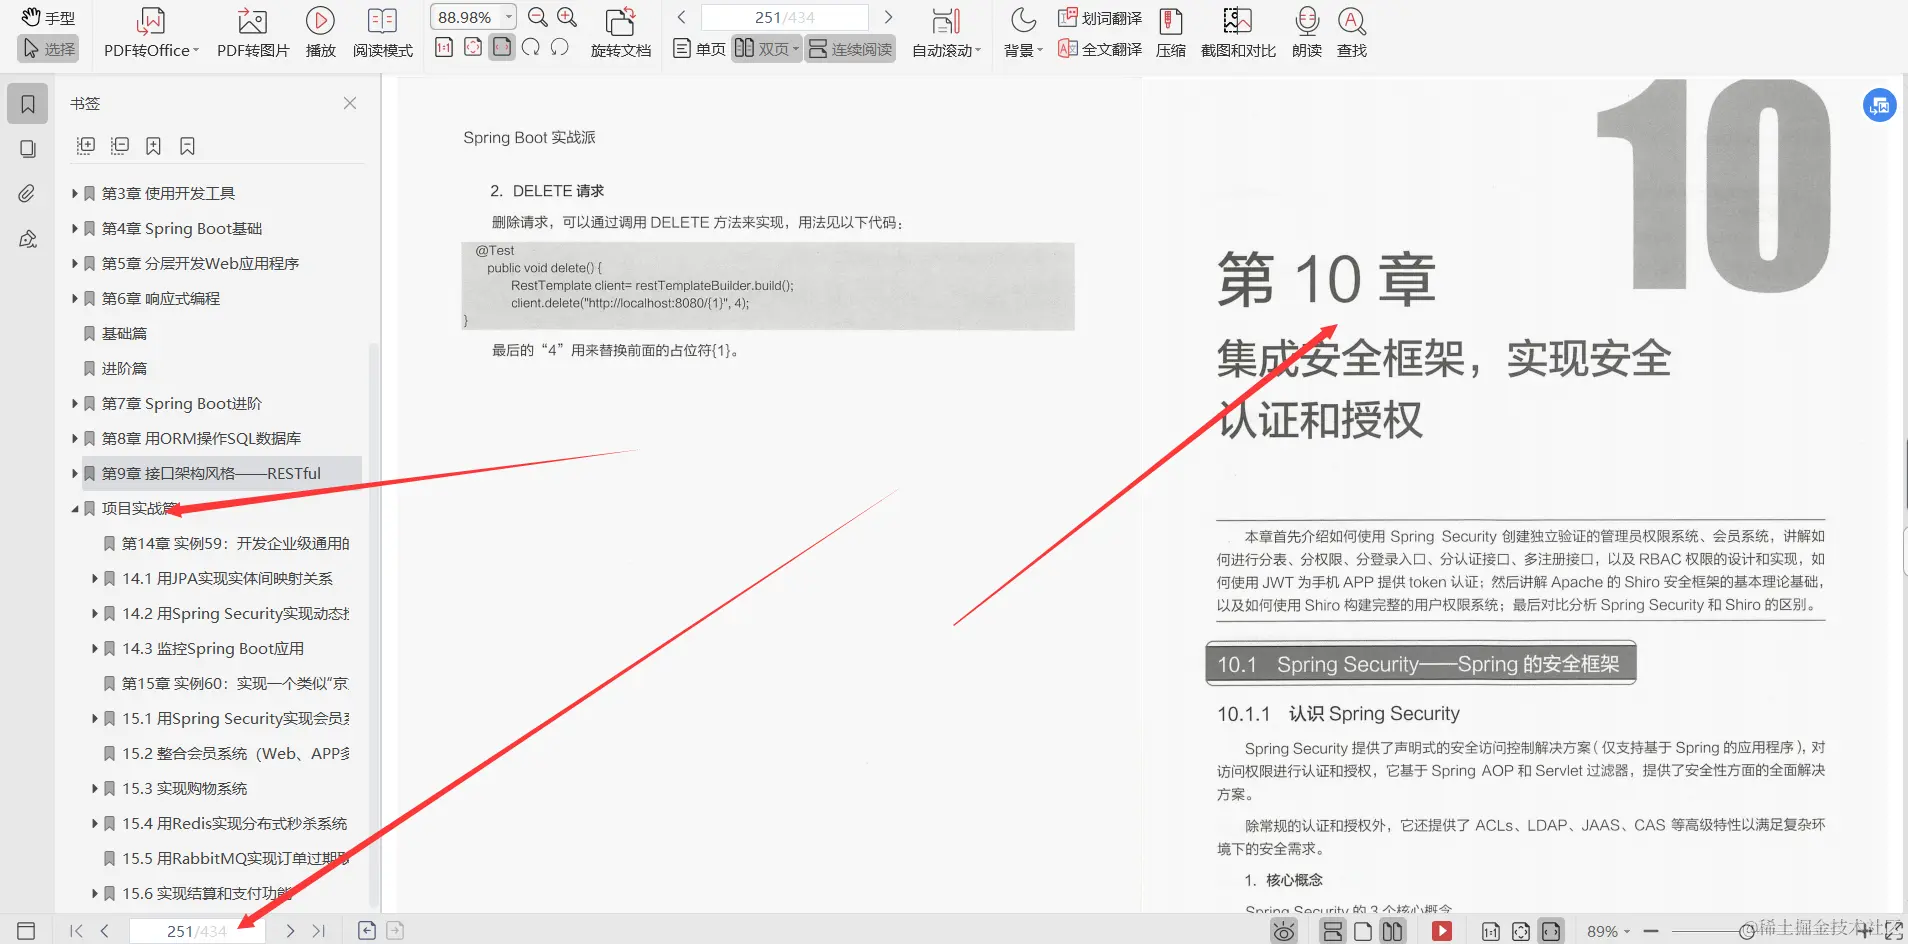
Task: Select the hand tool (手型)
Action: click(x=47, y=16)
